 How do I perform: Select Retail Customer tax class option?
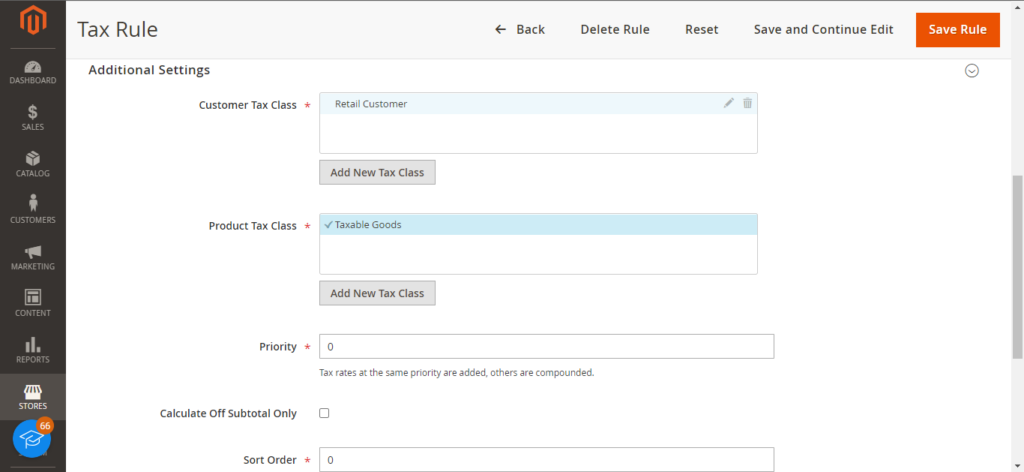click(538, 104)
